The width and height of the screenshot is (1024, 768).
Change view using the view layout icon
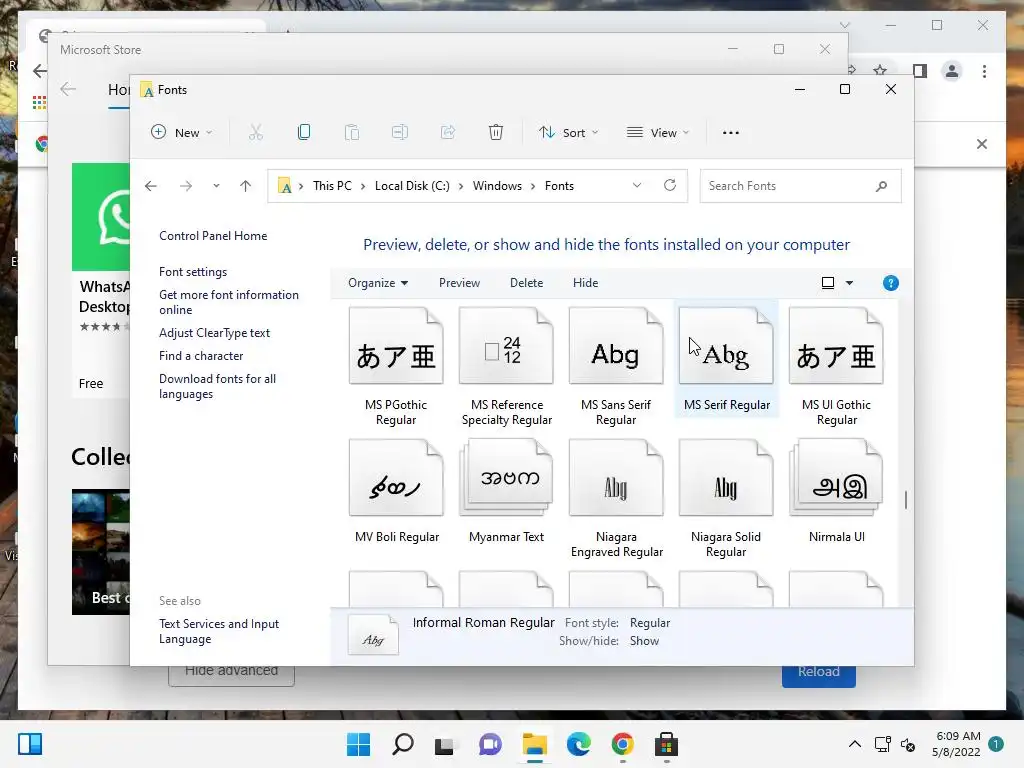pos(827,283)
